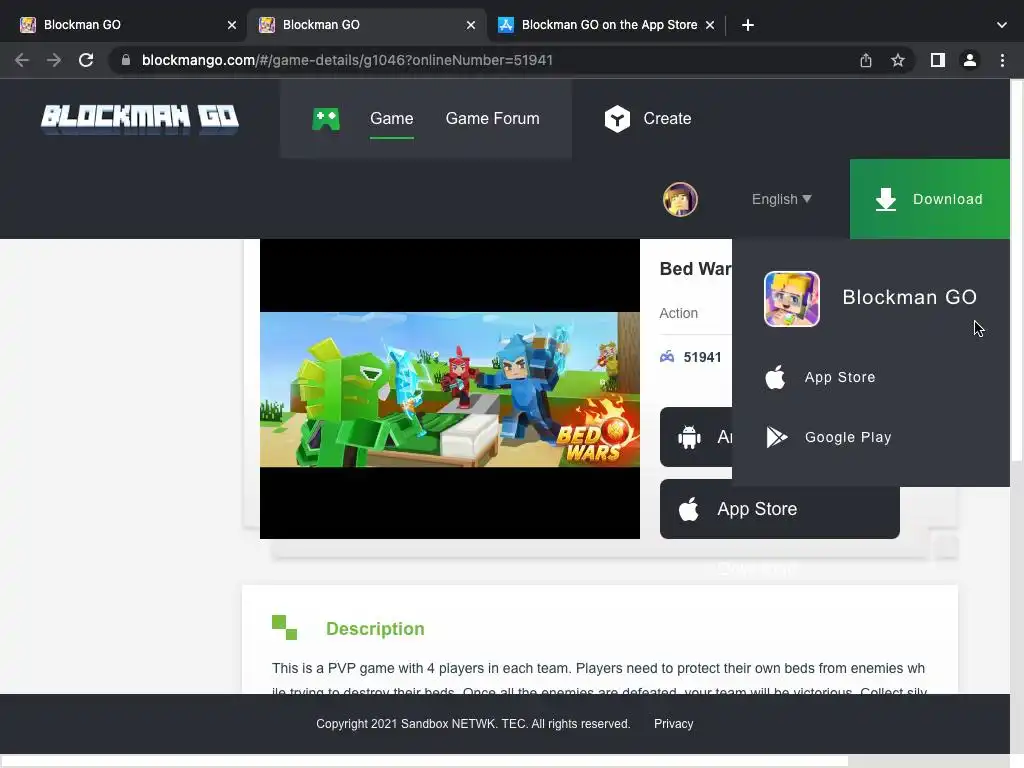The image size is (1024, 768).
Task: Click the download arrow icon
Action: point(886,199)
